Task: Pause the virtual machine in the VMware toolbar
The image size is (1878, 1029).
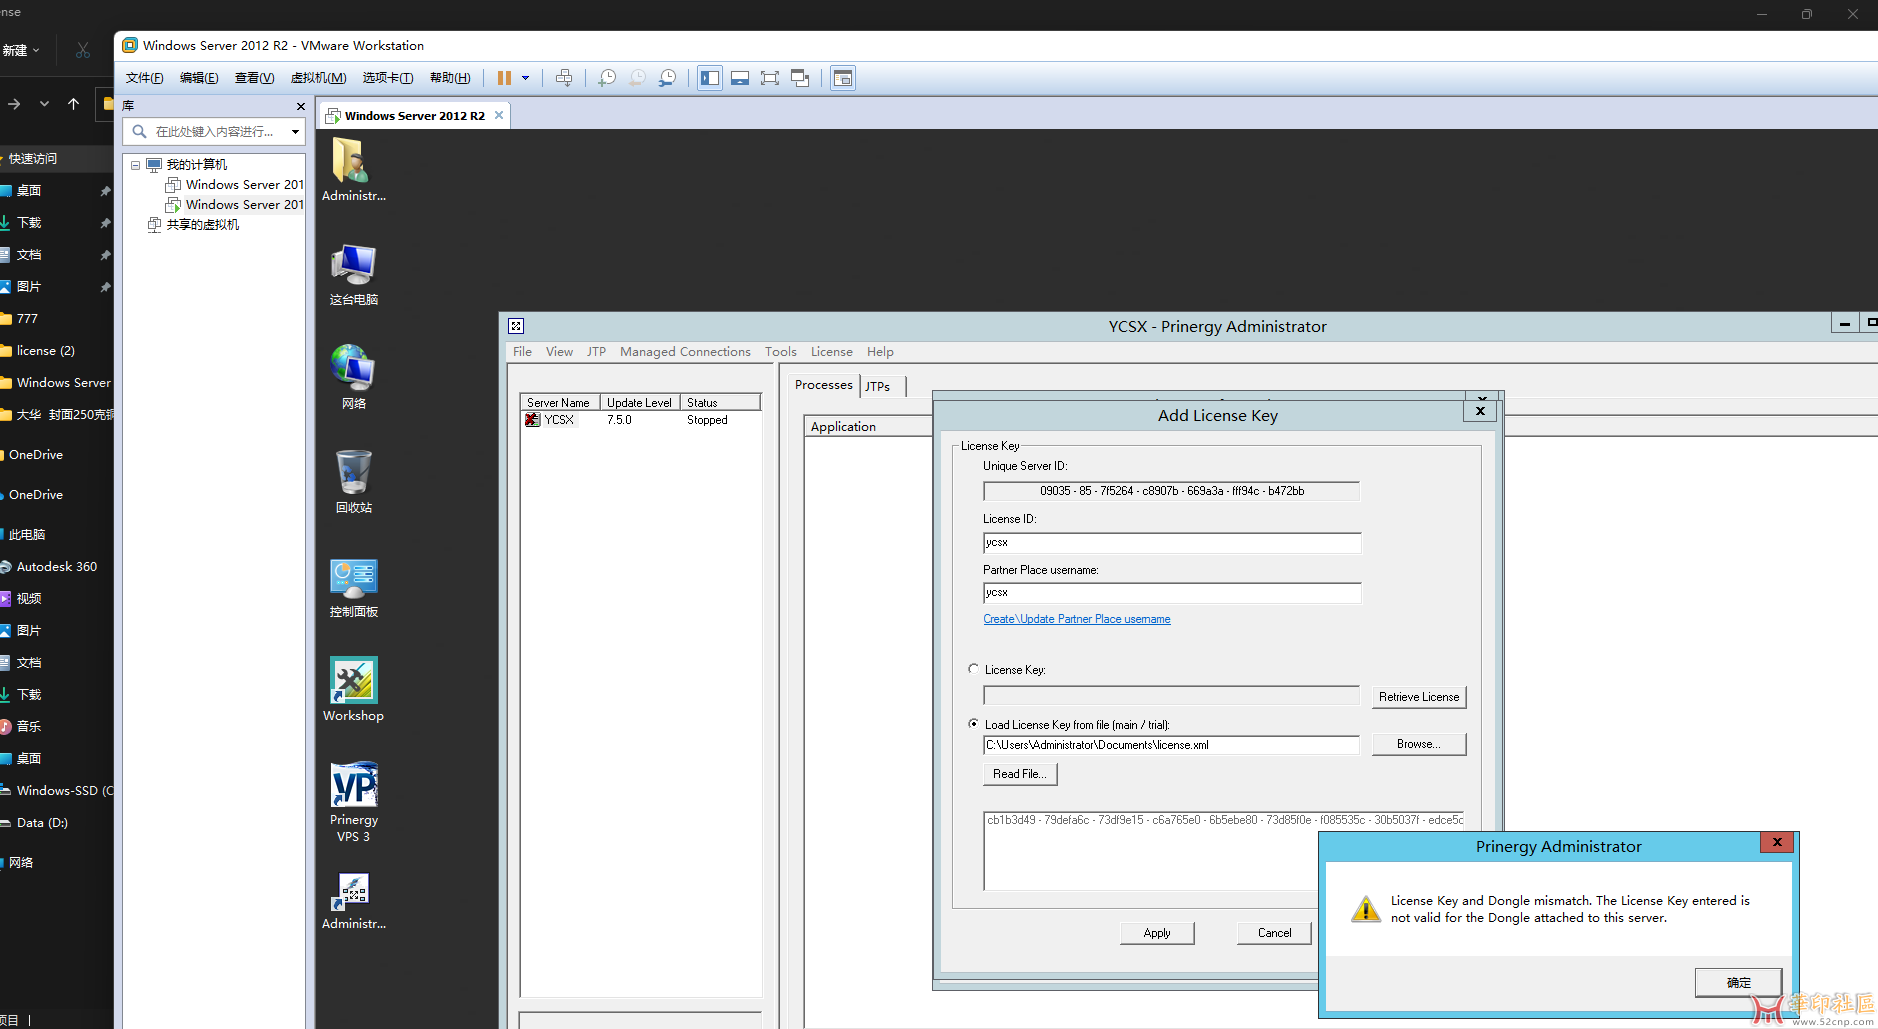Action: tap(504, 78)
